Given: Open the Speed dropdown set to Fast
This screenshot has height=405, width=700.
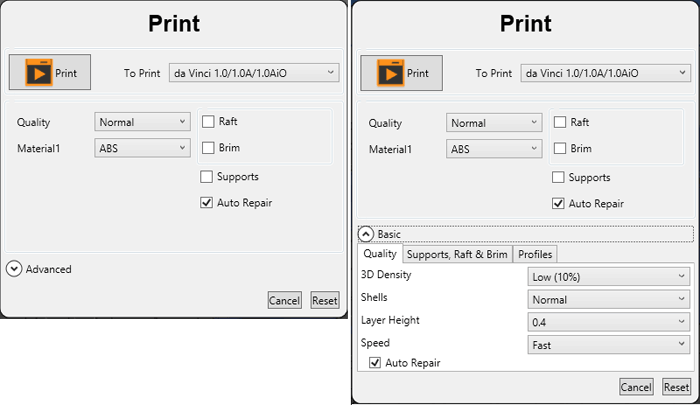Looking at the screenshot, I should pyautogui.click(x=608, y=345).
